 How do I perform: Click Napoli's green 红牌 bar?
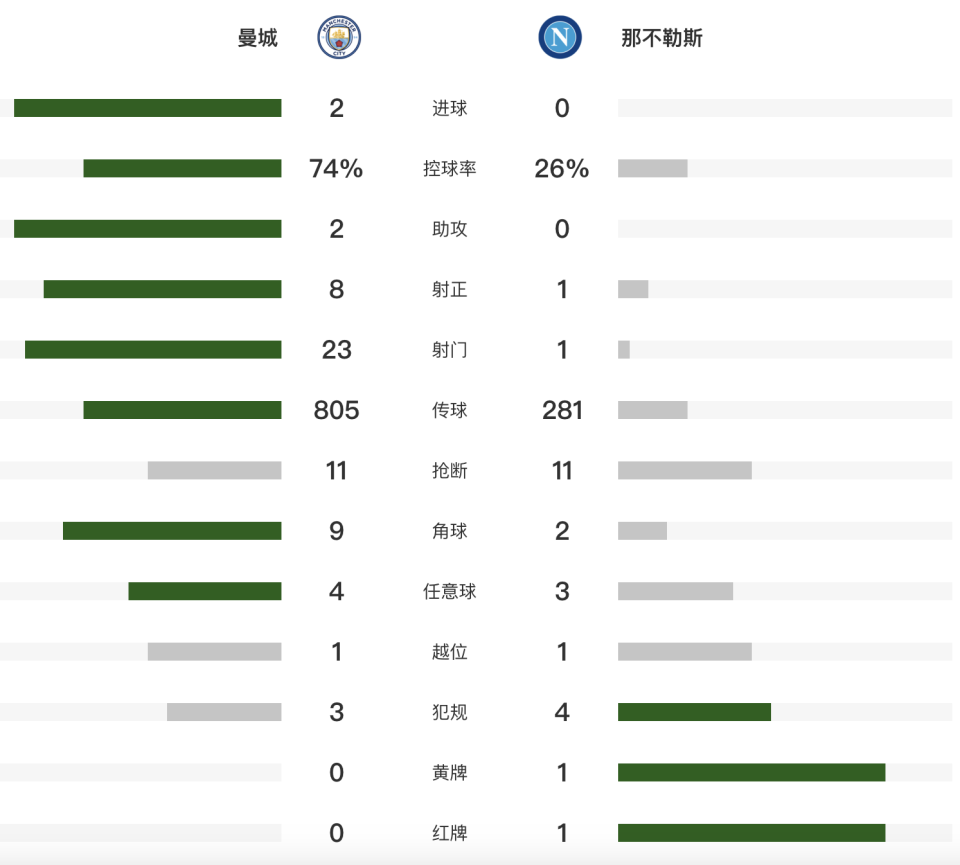point(751,833)
